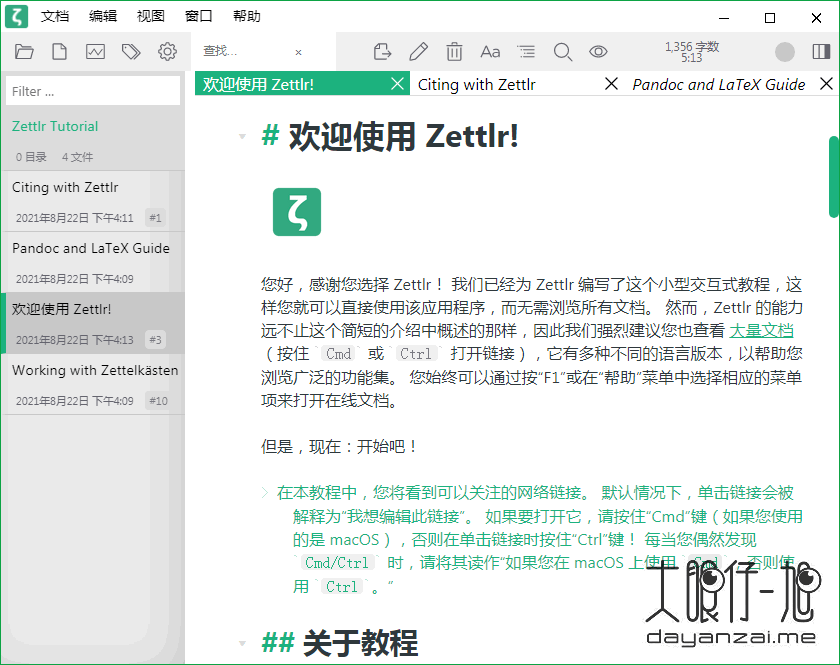Open Pandoc and LaTeX Guide file entry
The width and height of the screenshot is (840, 665).
93,263
